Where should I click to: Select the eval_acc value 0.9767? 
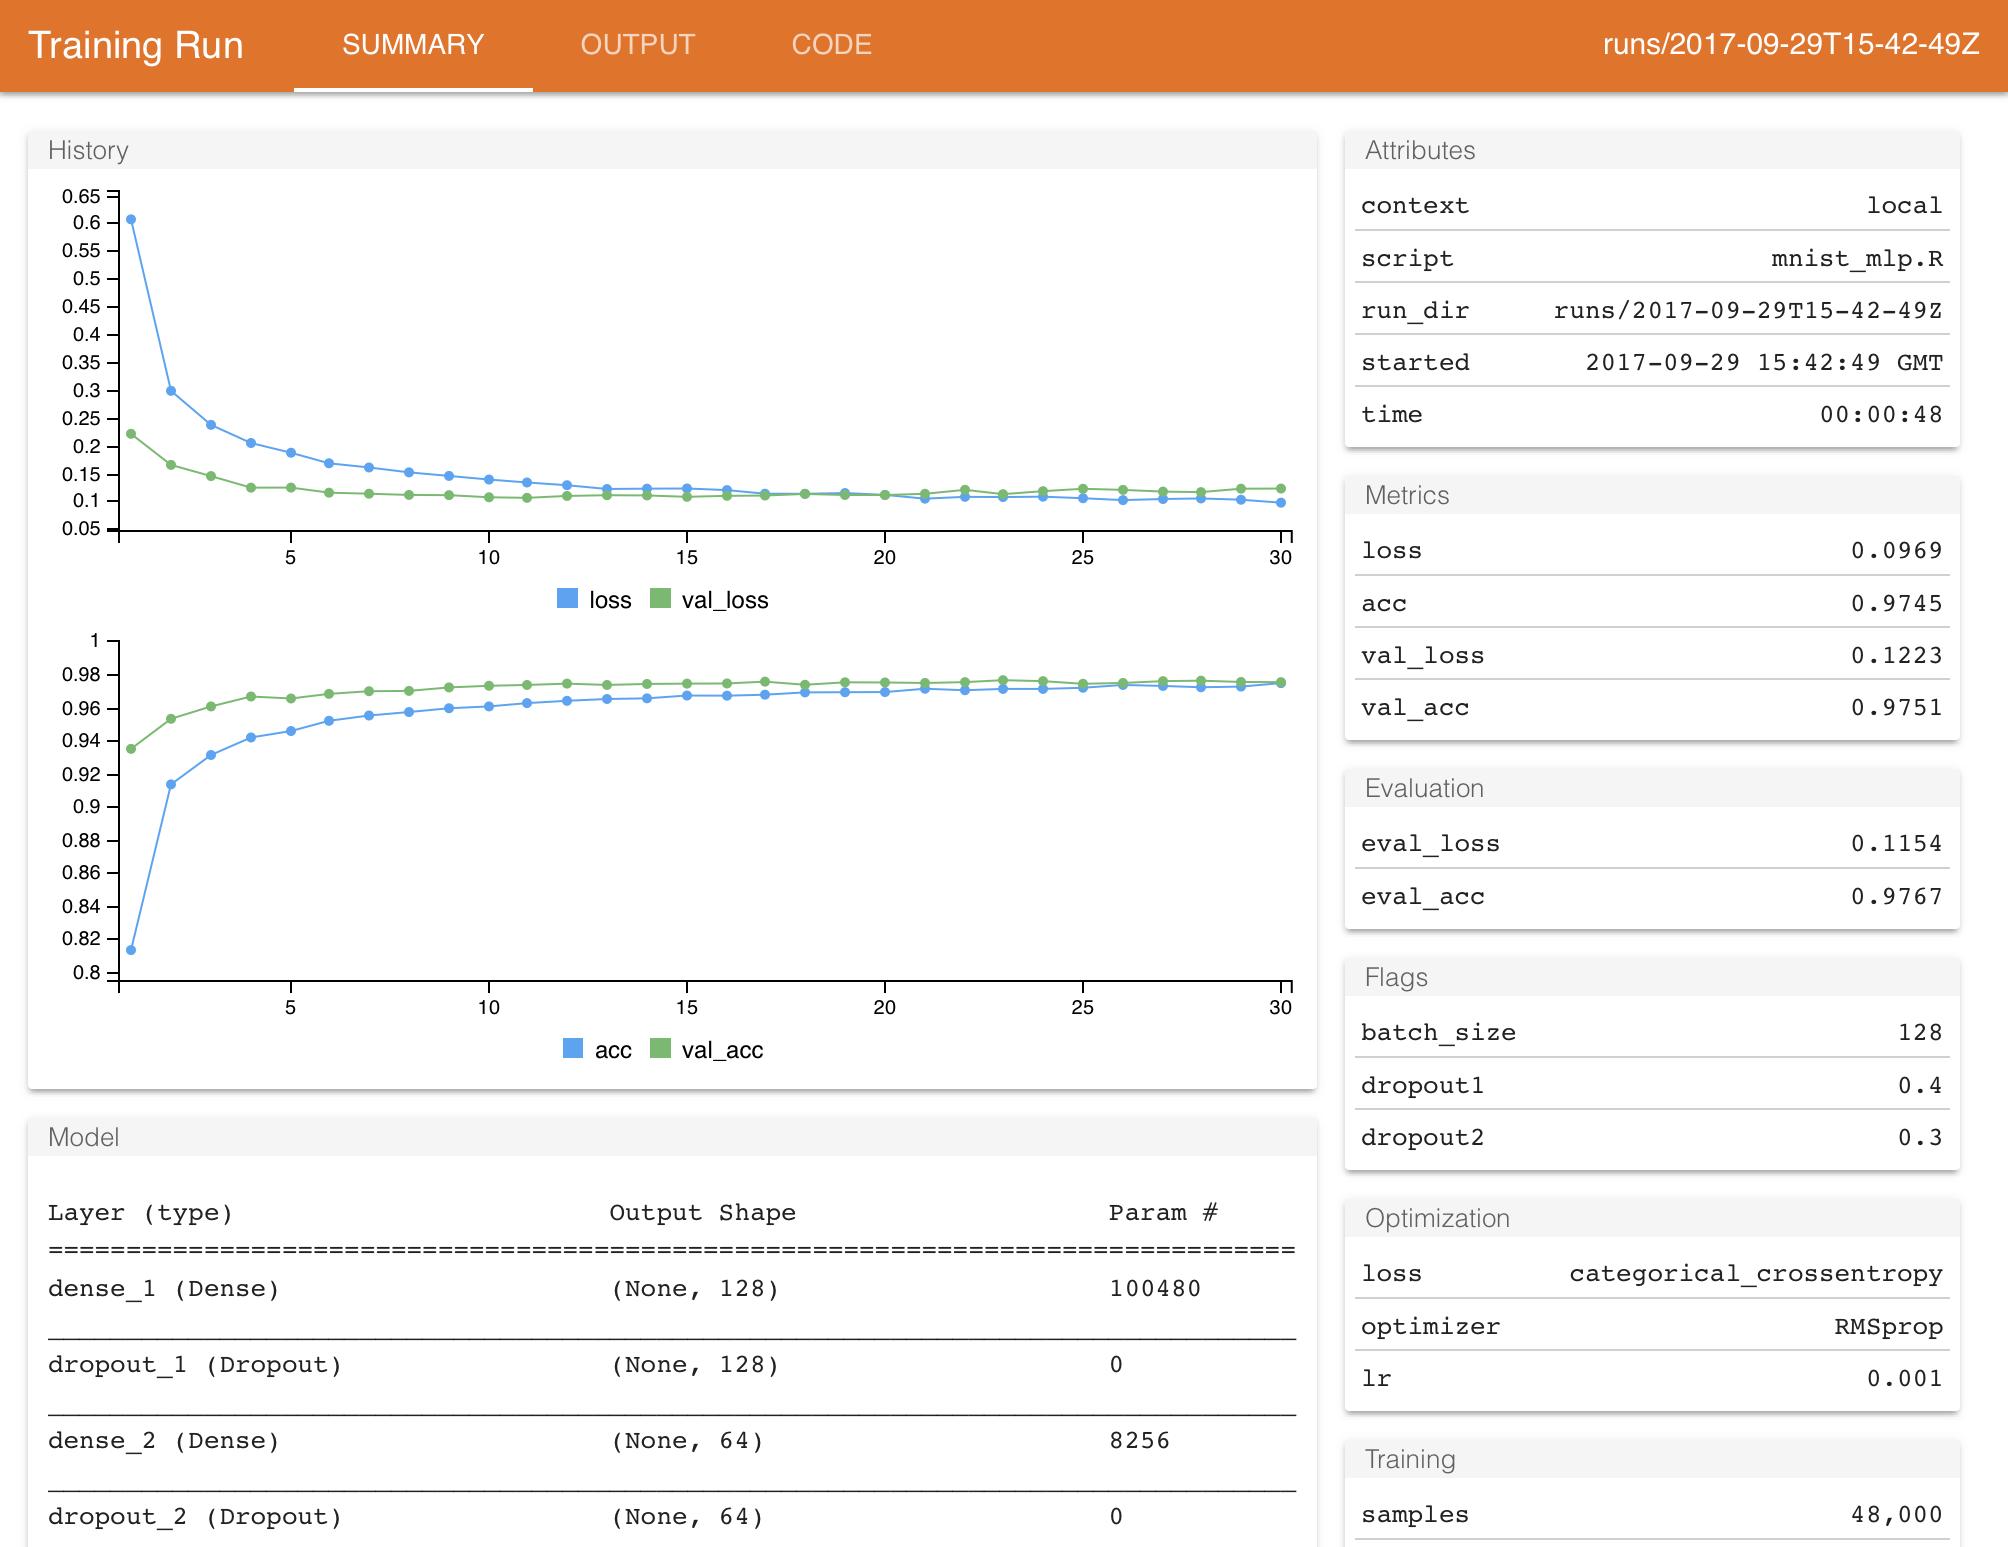point(1897,896)
